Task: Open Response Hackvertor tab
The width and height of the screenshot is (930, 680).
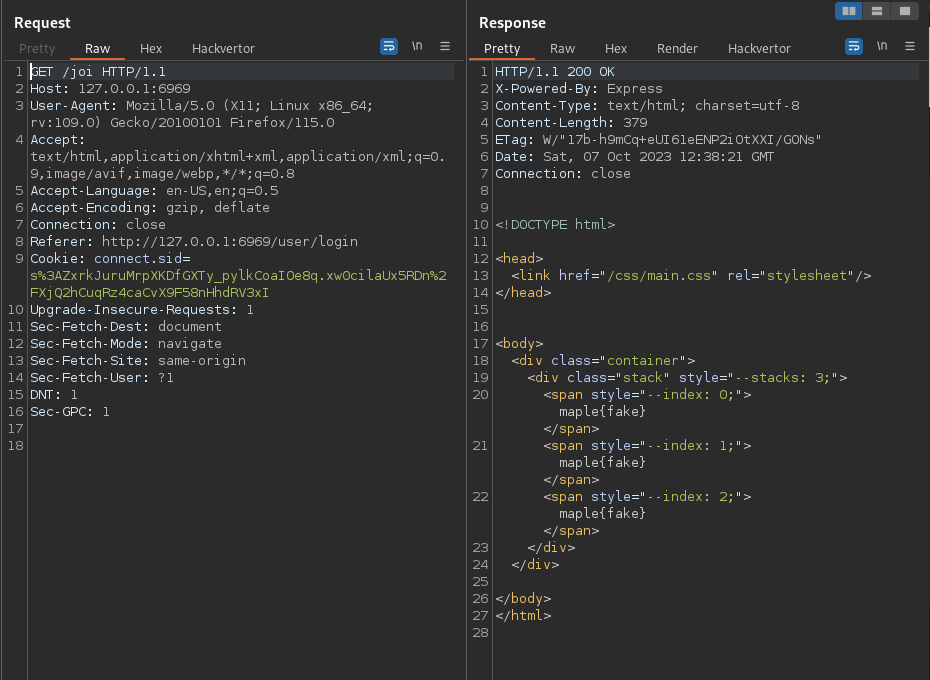Action: point(759,49)
